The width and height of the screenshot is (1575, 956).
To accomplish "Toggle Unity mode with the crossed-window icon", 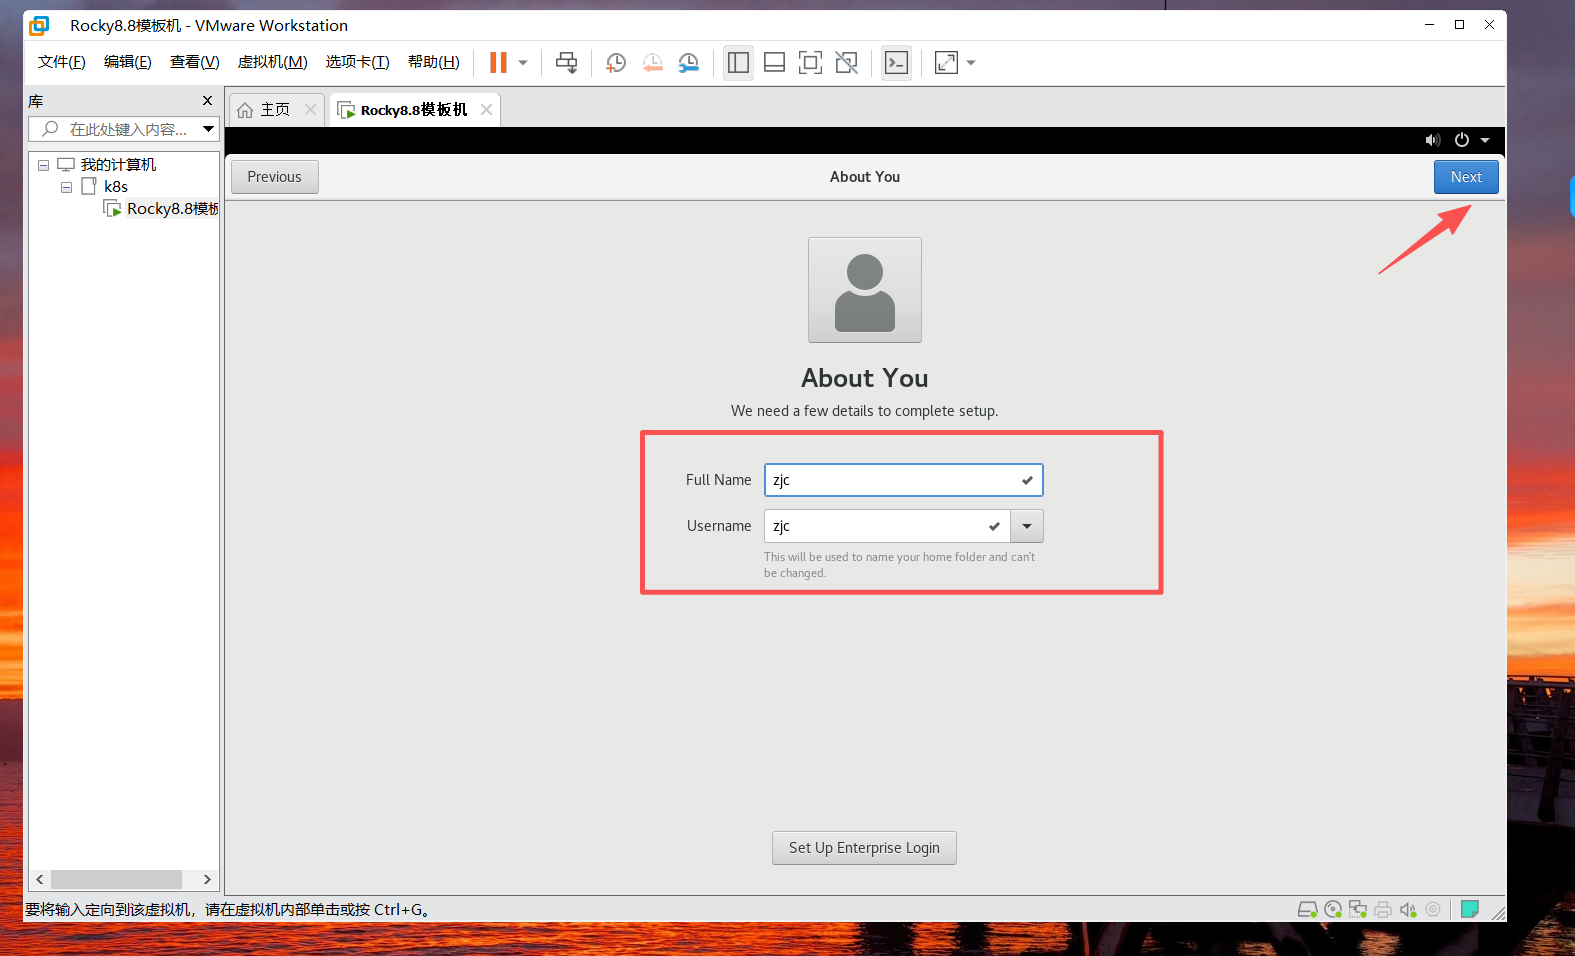I will pyautogui.click(x=846, y=63).
